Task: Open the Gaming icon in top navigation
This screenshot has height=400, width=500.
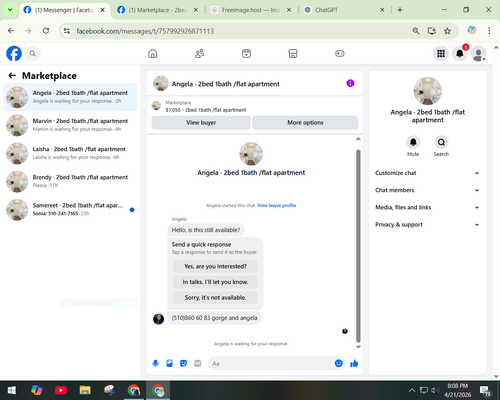Action: [340, 53]
